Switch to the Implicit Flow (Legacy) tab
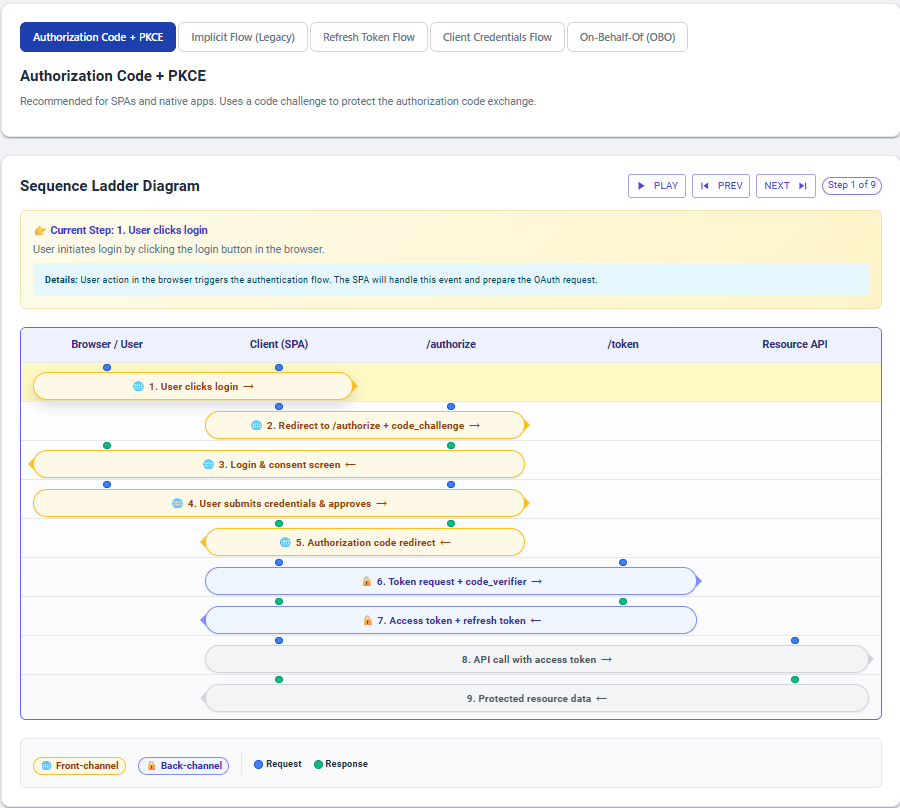900x808 pixels. (x=243, y=37)
